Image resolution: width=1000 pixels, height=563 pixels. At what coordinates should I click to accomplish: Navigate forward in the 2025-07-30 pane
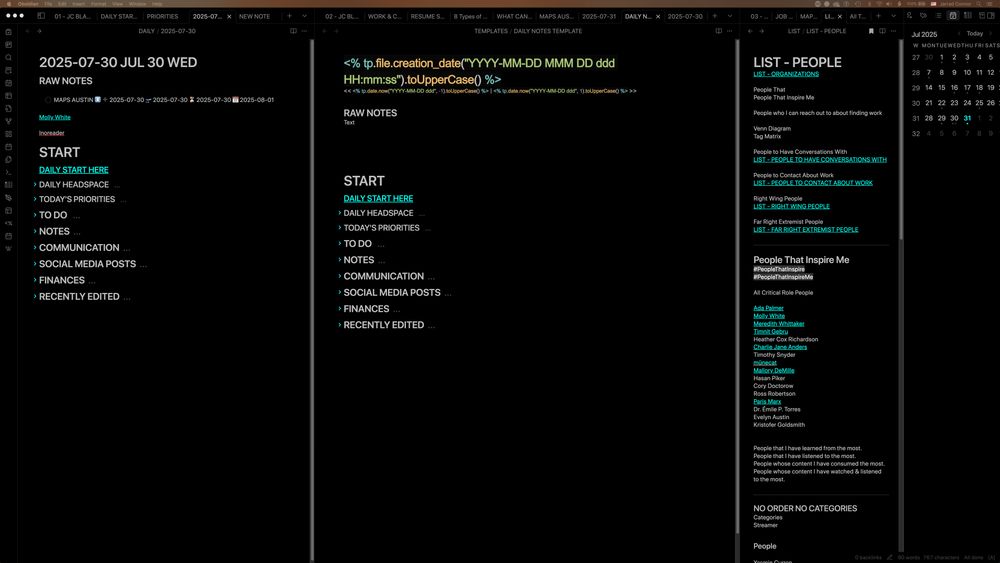pyautogui.click(x=39, y=31)
